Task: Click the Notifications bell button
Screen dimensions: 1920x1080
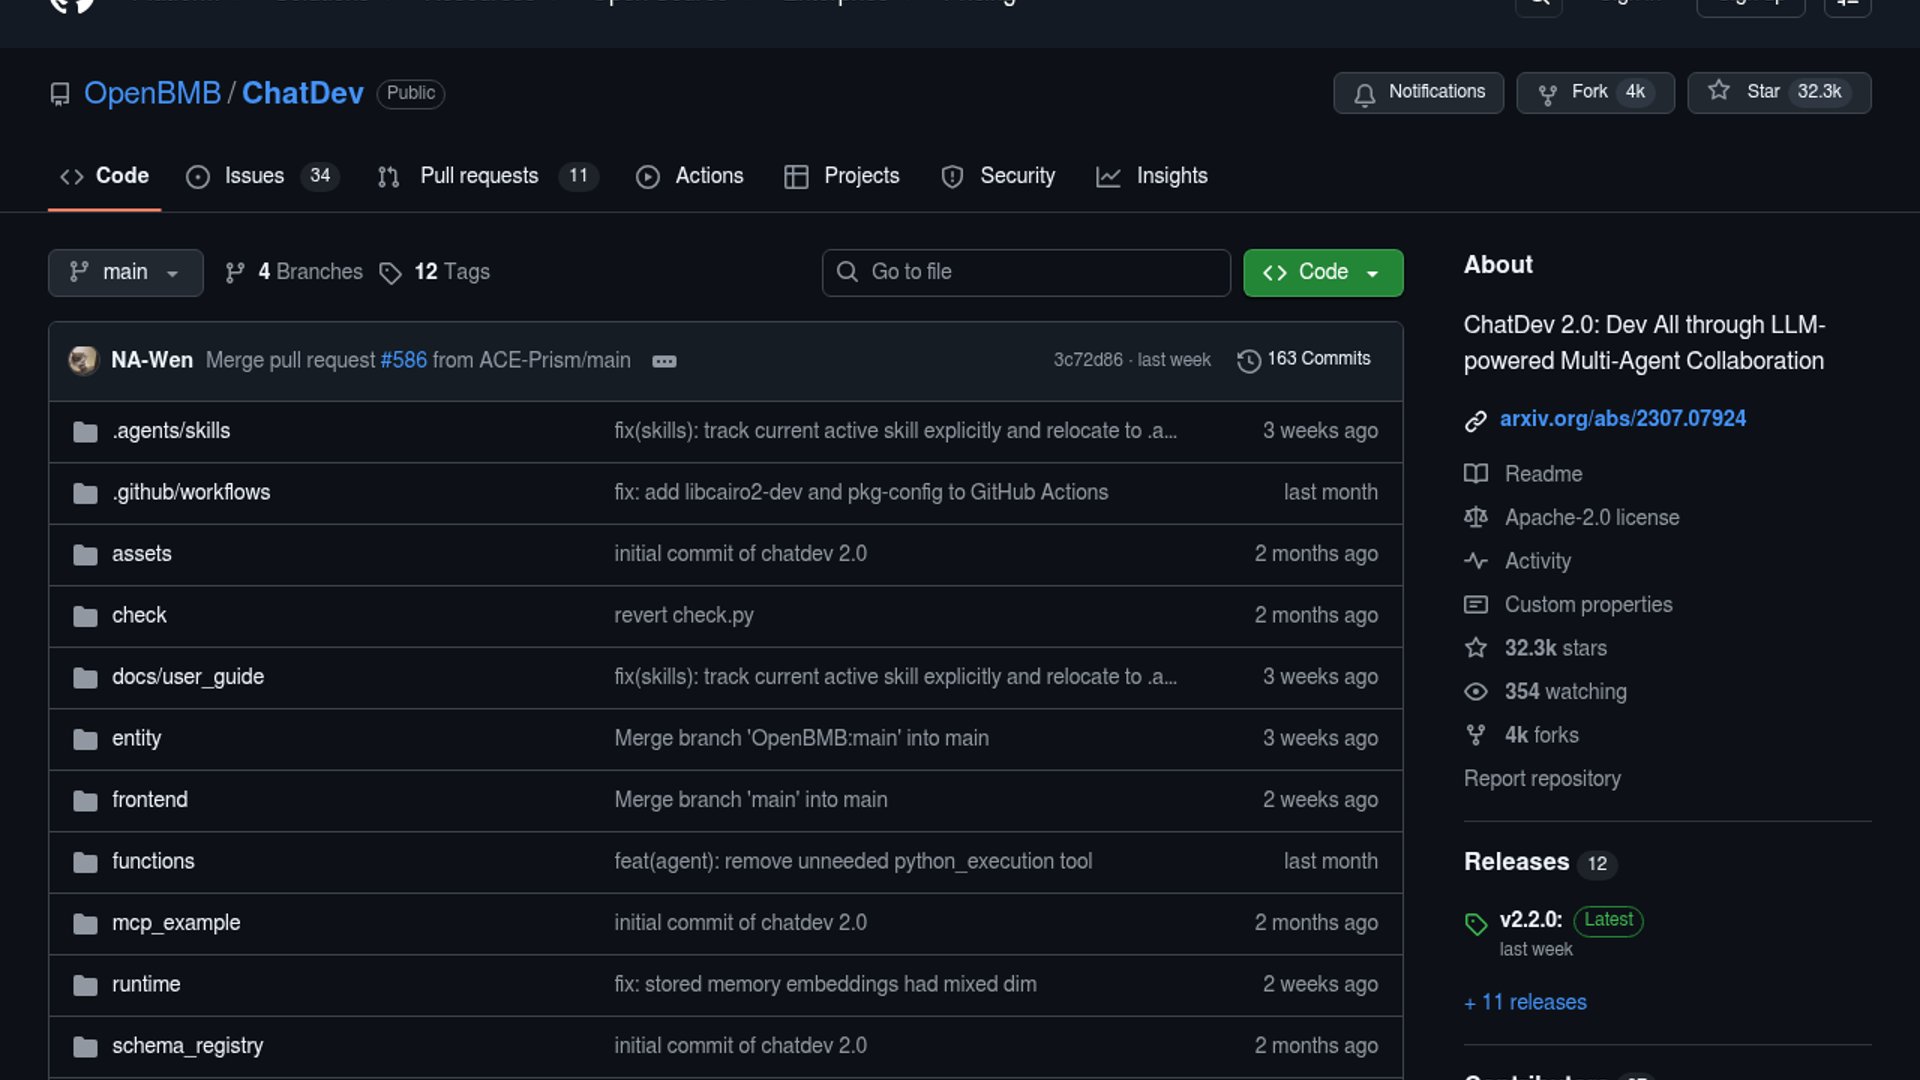Action: pos(1418,92)
